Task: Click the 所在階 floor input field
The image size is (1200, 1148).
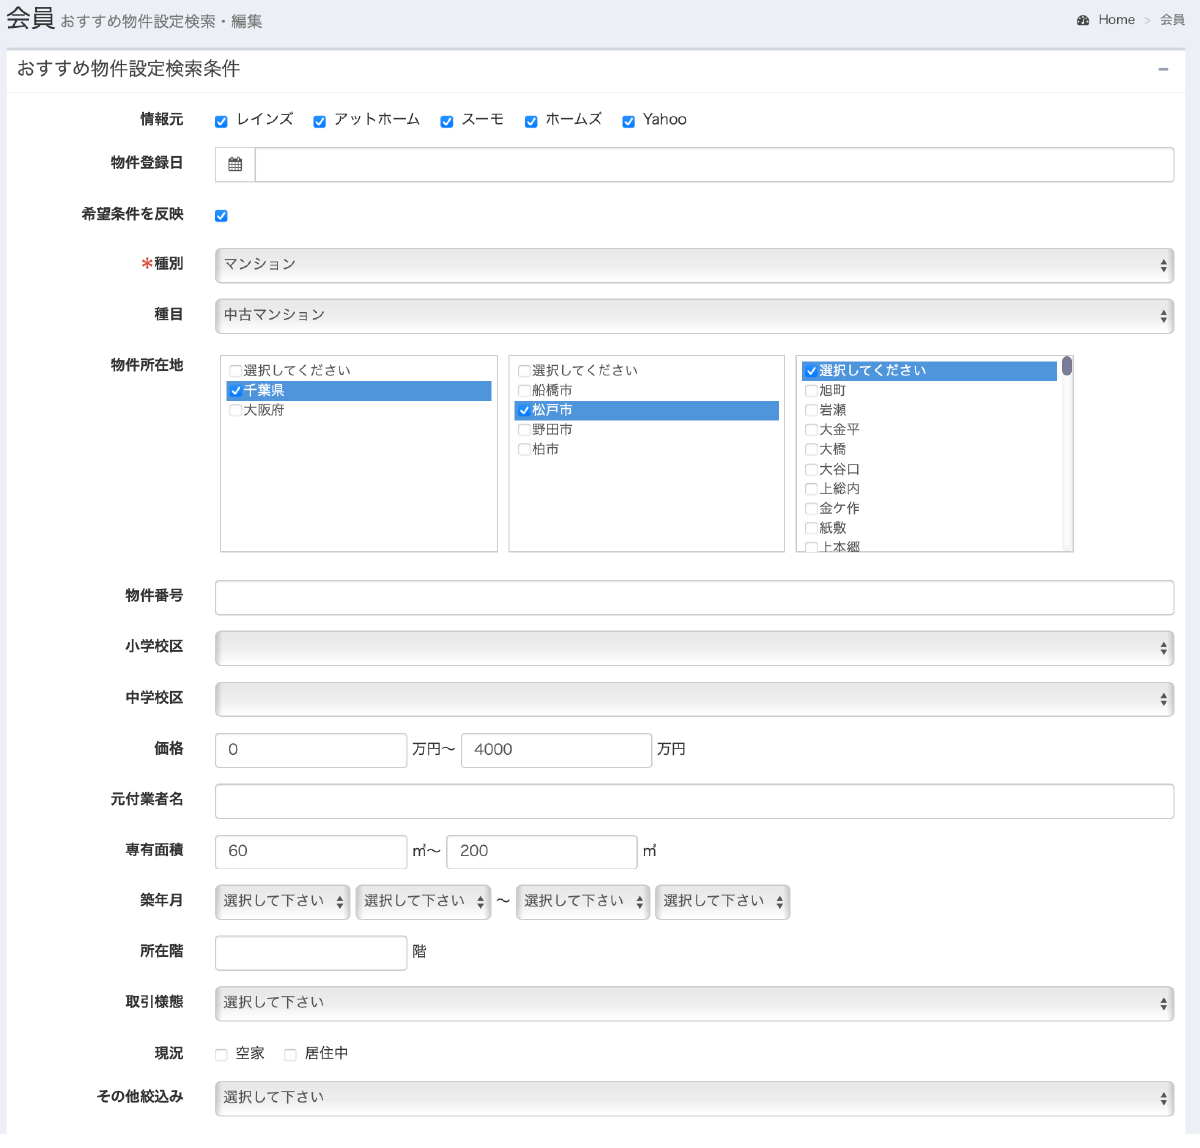Action: (311, 953)
